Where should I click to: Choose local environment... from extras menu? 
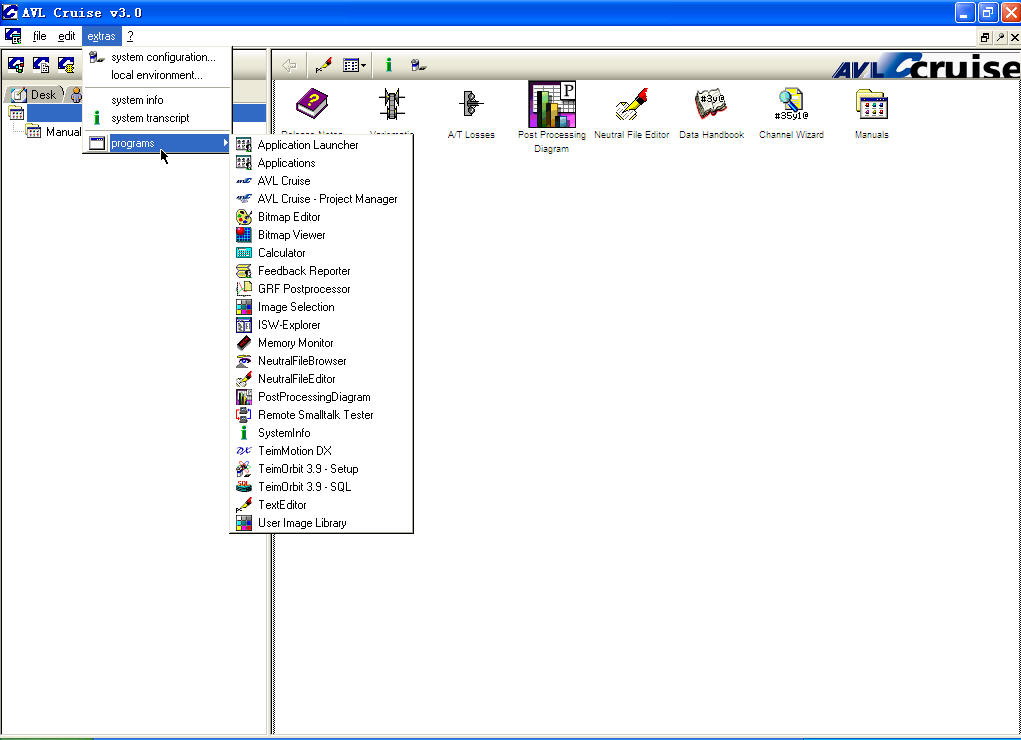pyautogui.click(x=158, y=75)
